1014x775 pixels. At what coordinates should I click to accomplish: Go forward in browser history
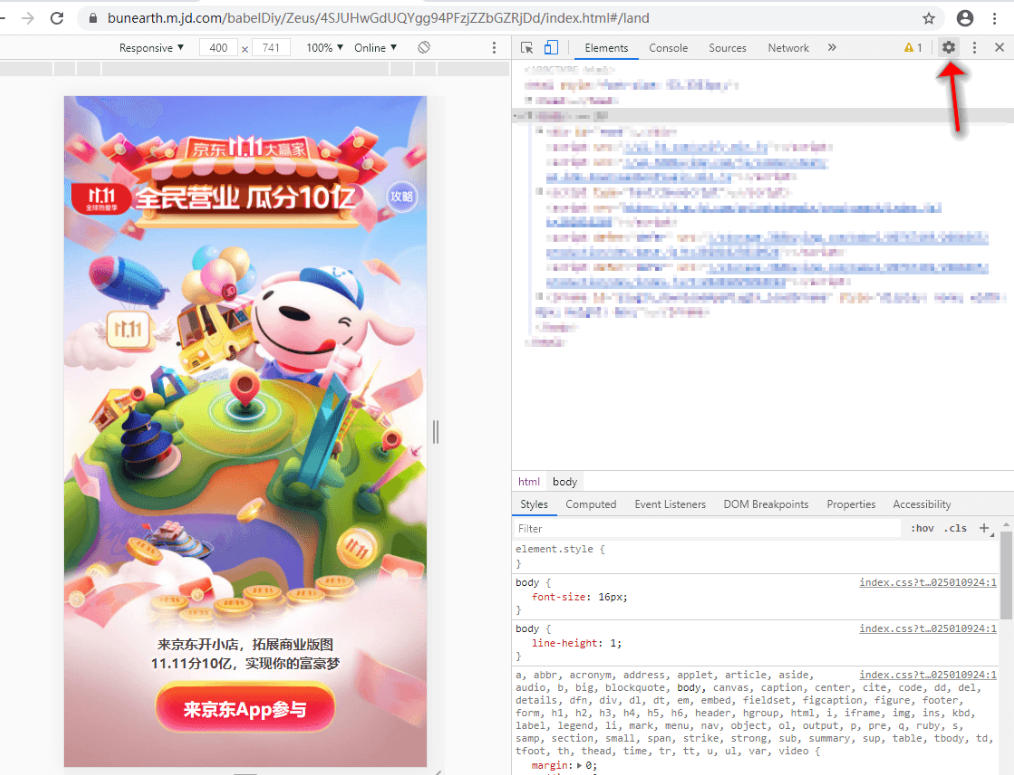[28, 18]
